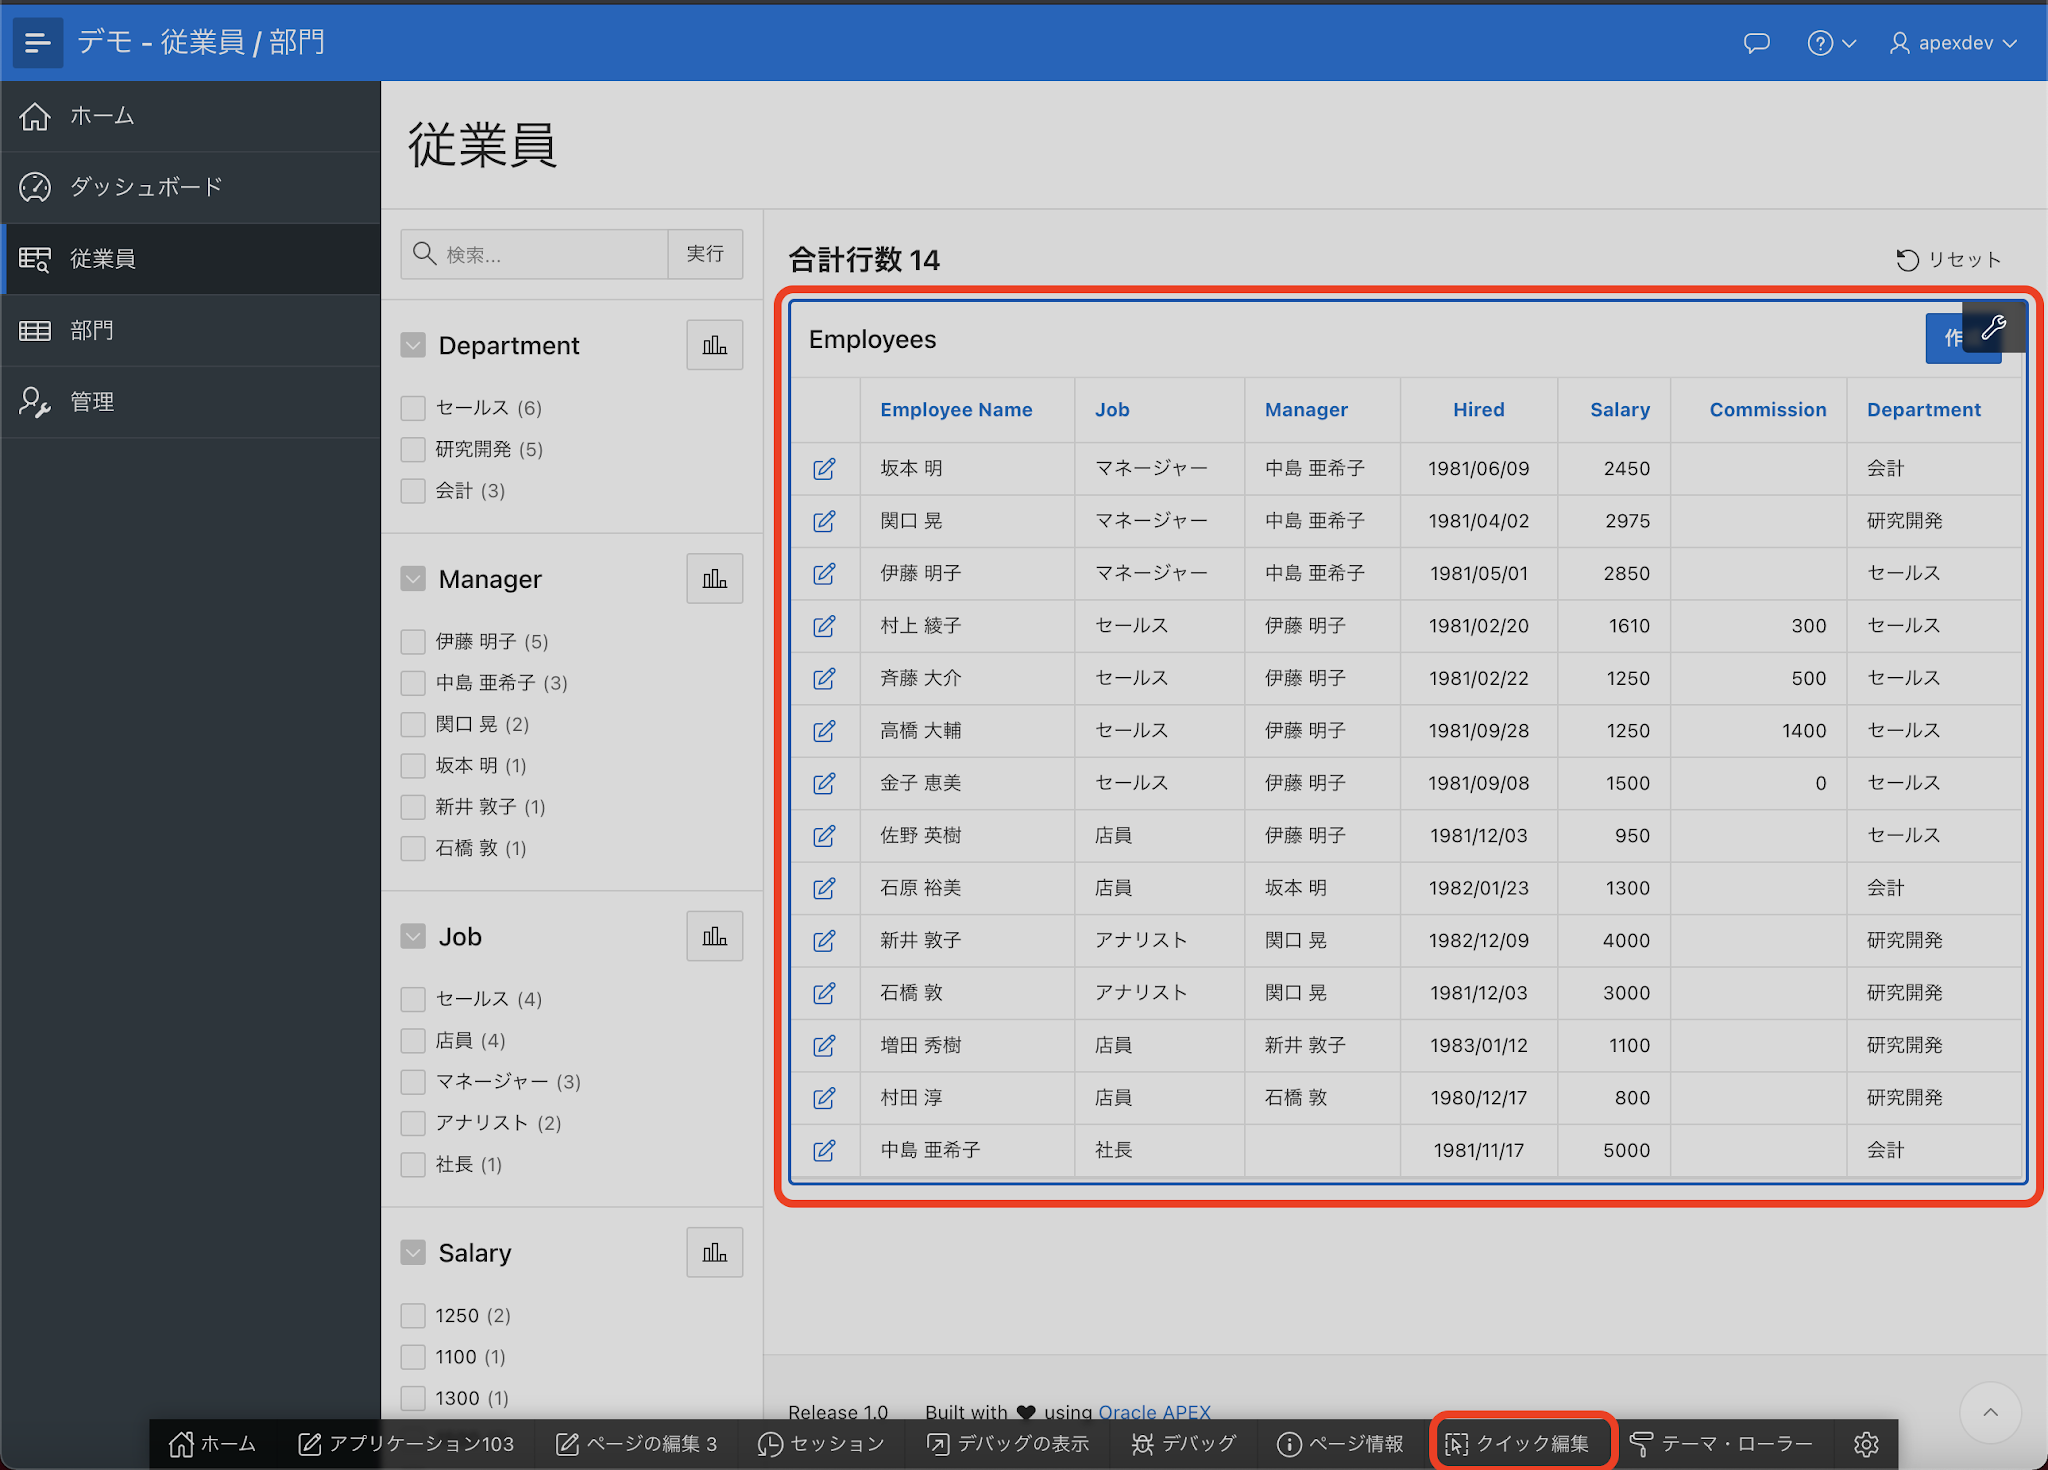Click the リセット reset button
Screen dimensions: 2048x1470
[1948, 260]
